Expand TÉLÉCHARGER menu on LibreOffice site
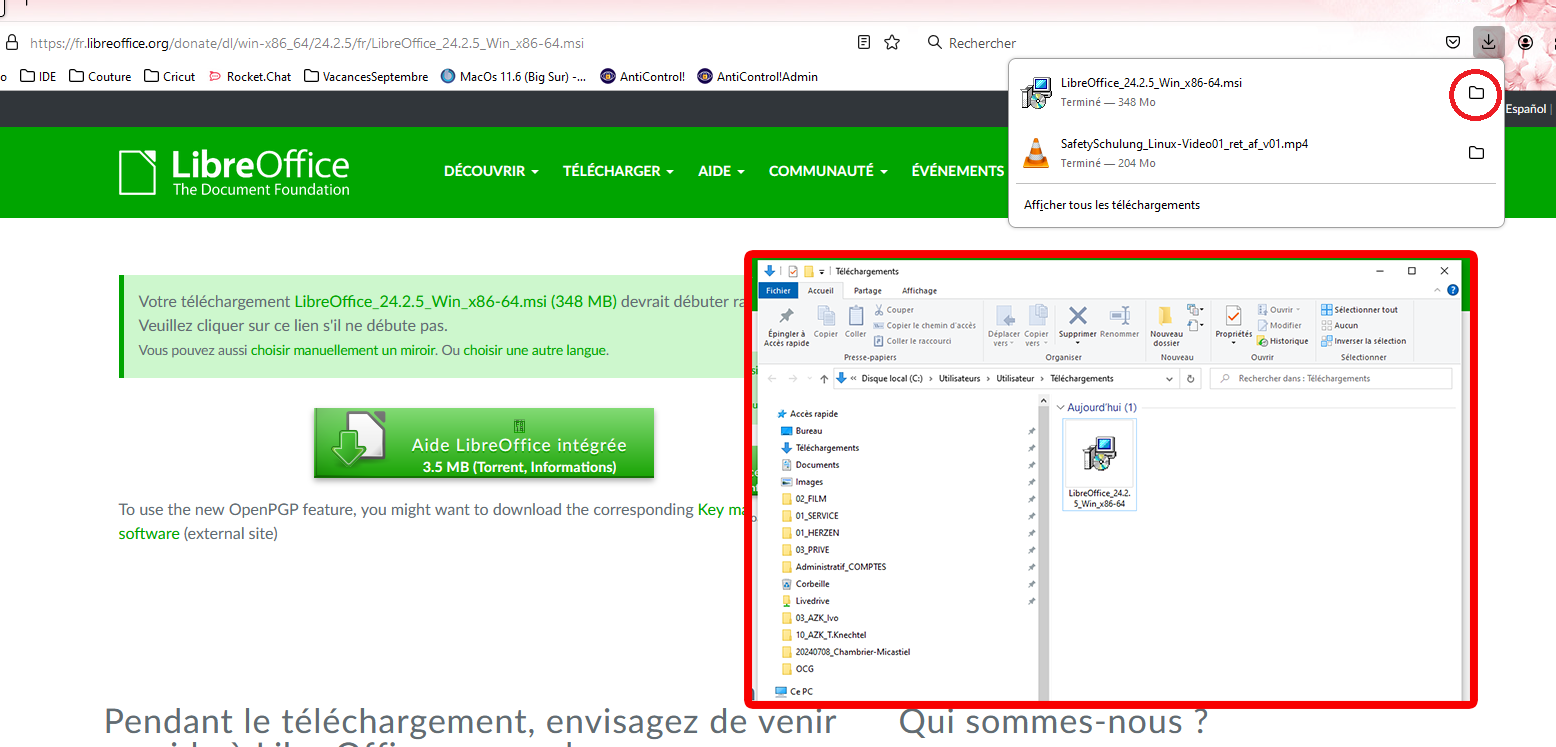Viewport: 1556px width, 747px height. (618, 171)
